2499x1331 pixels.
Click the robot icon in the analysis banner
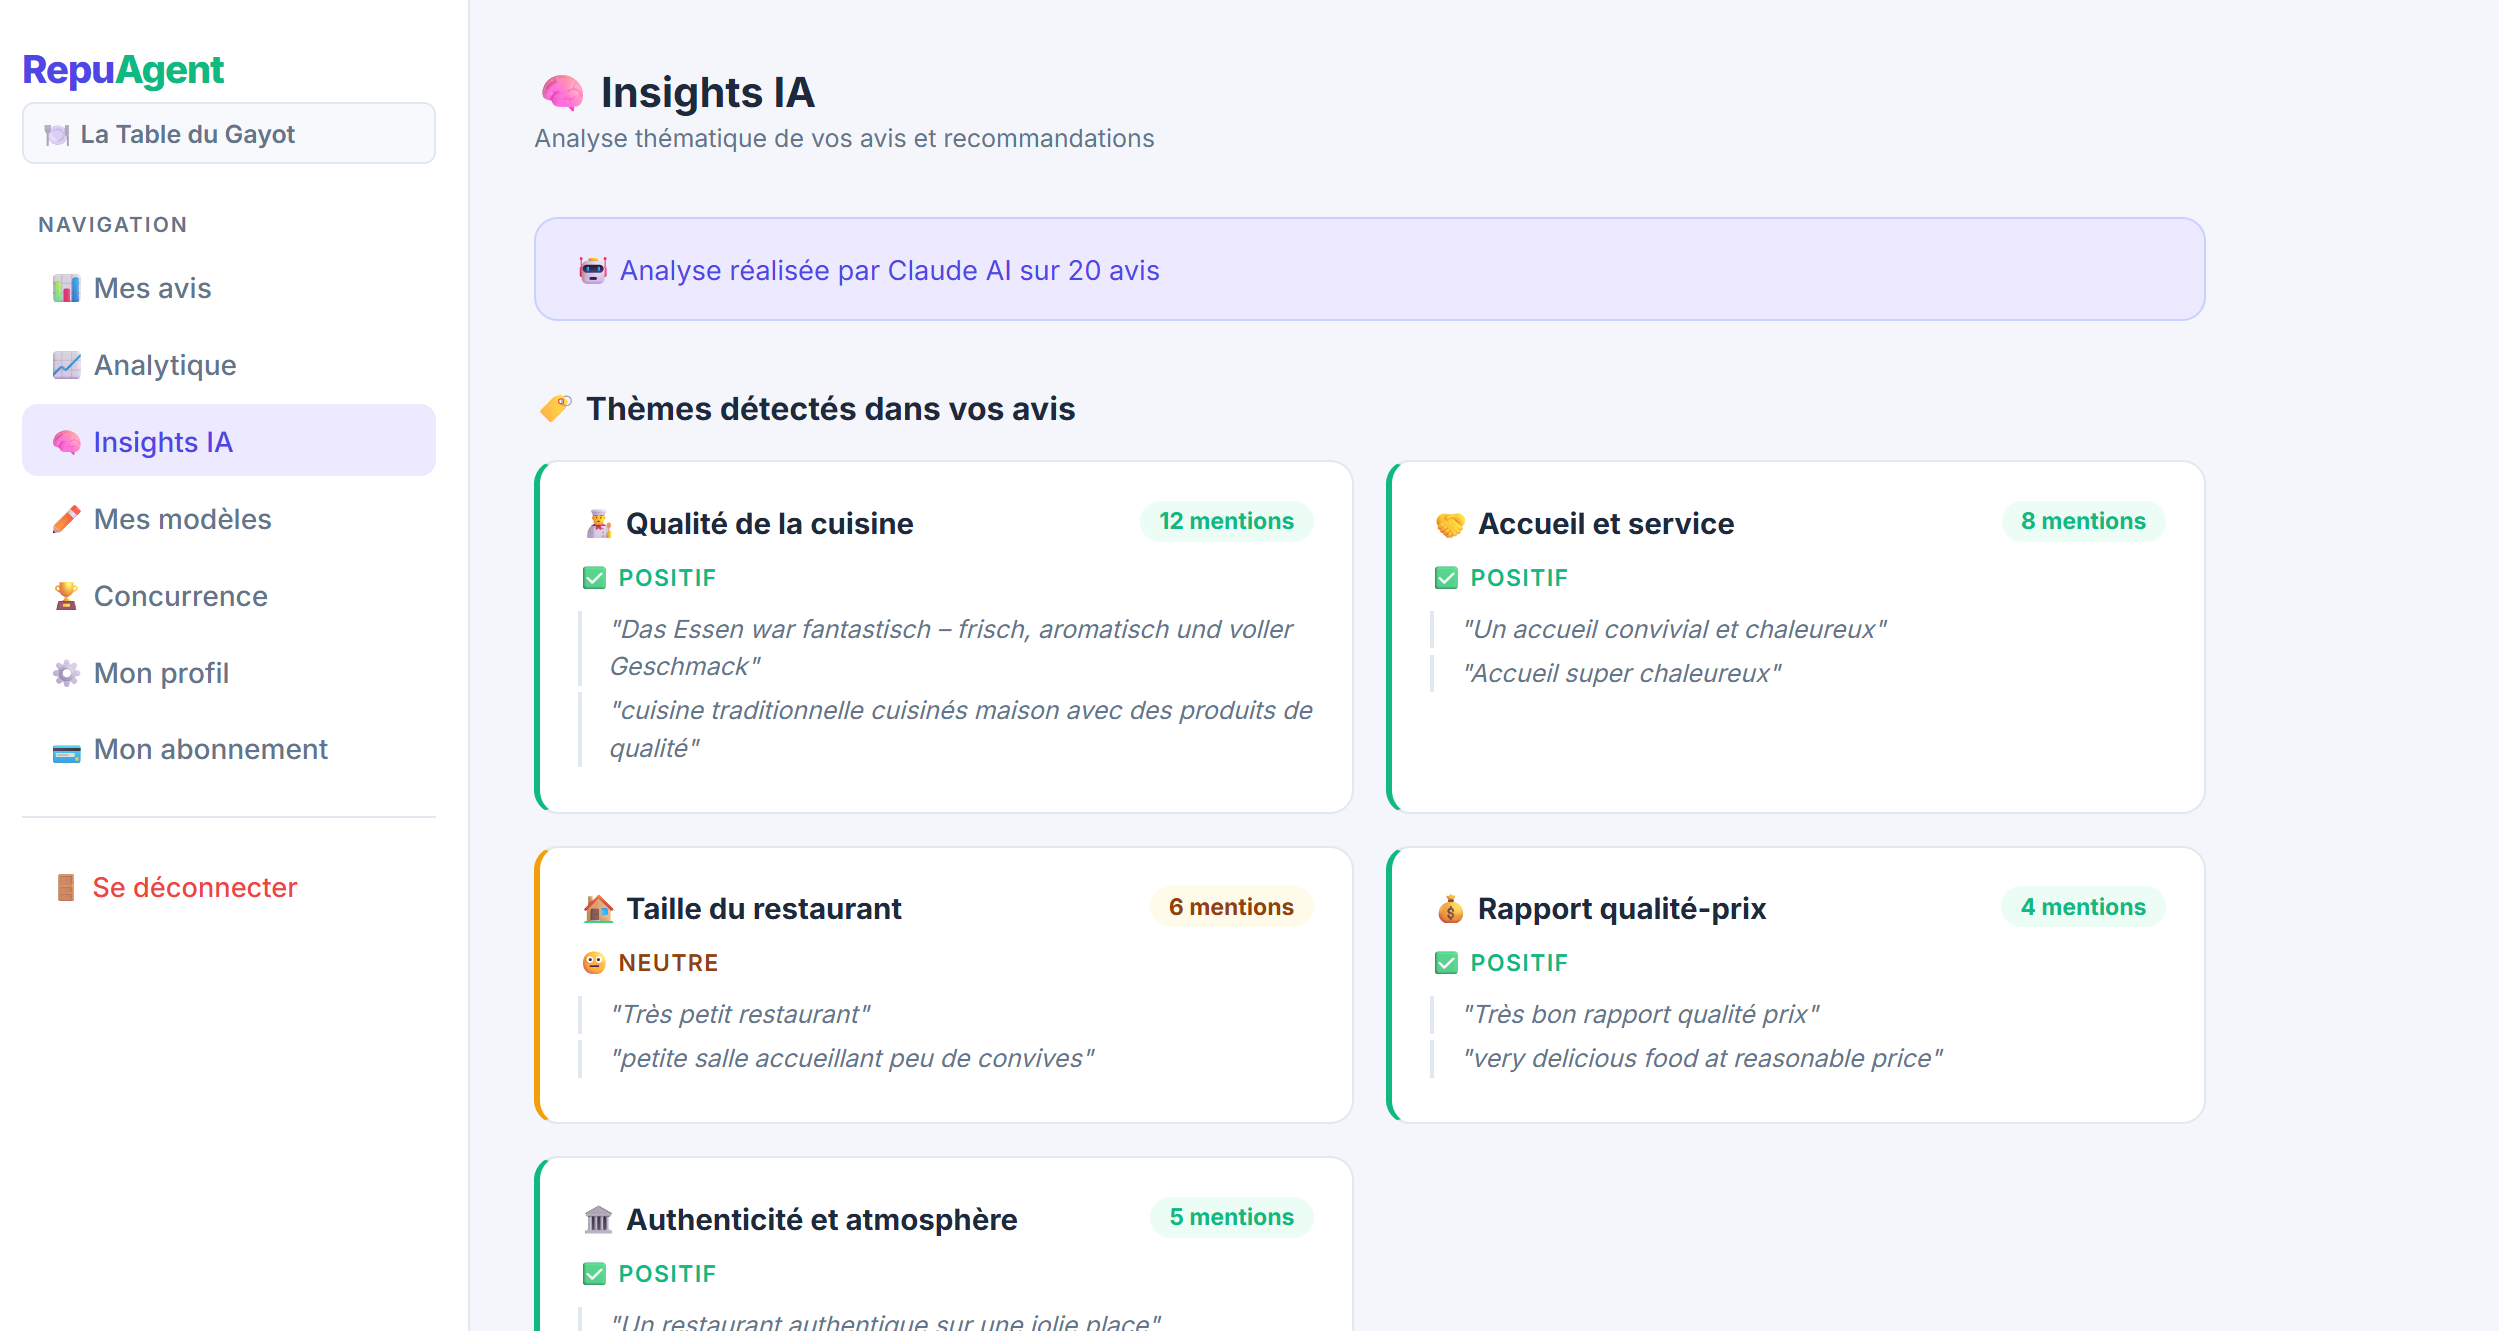pyautogui.click(x=593, y=271)
